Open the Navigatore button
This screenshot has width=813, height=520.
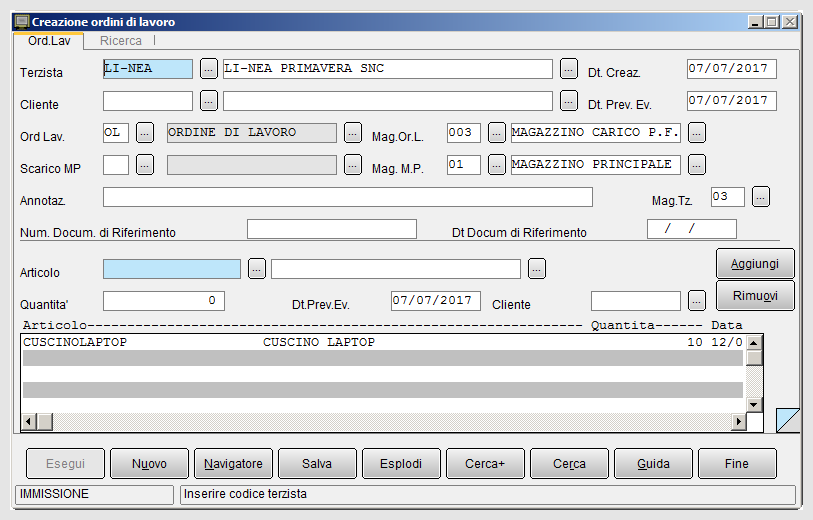(x=233, y=463)
